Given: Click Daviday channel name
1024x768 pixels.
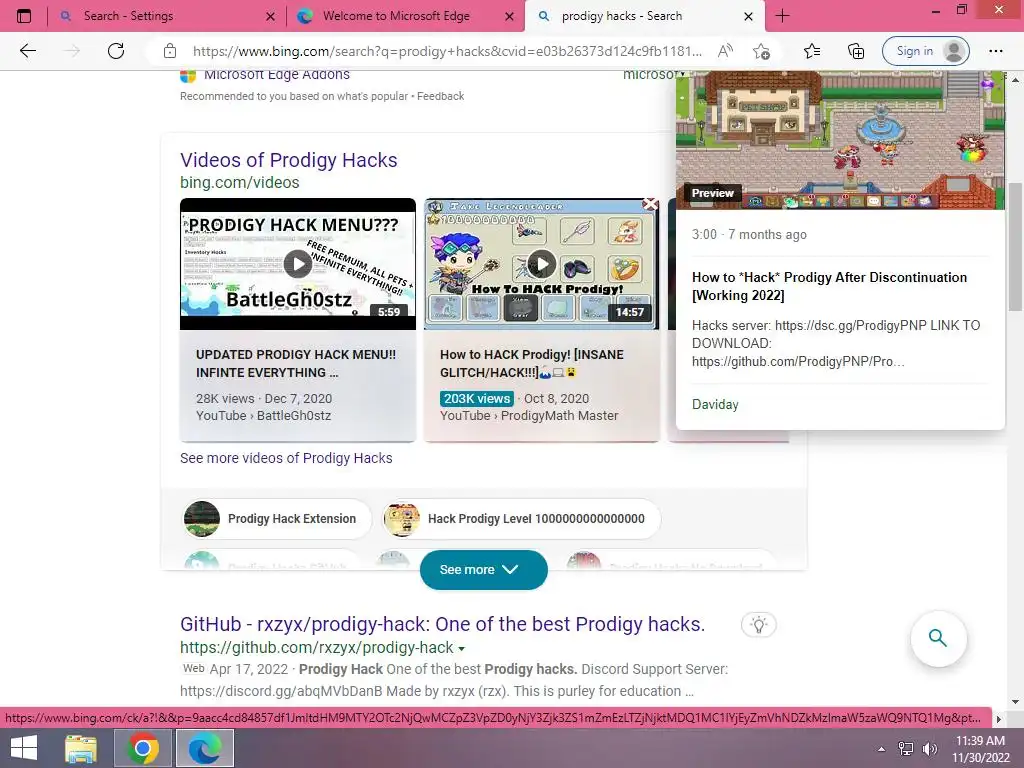Looking at the screenshot, I should [x=715, y=405].
